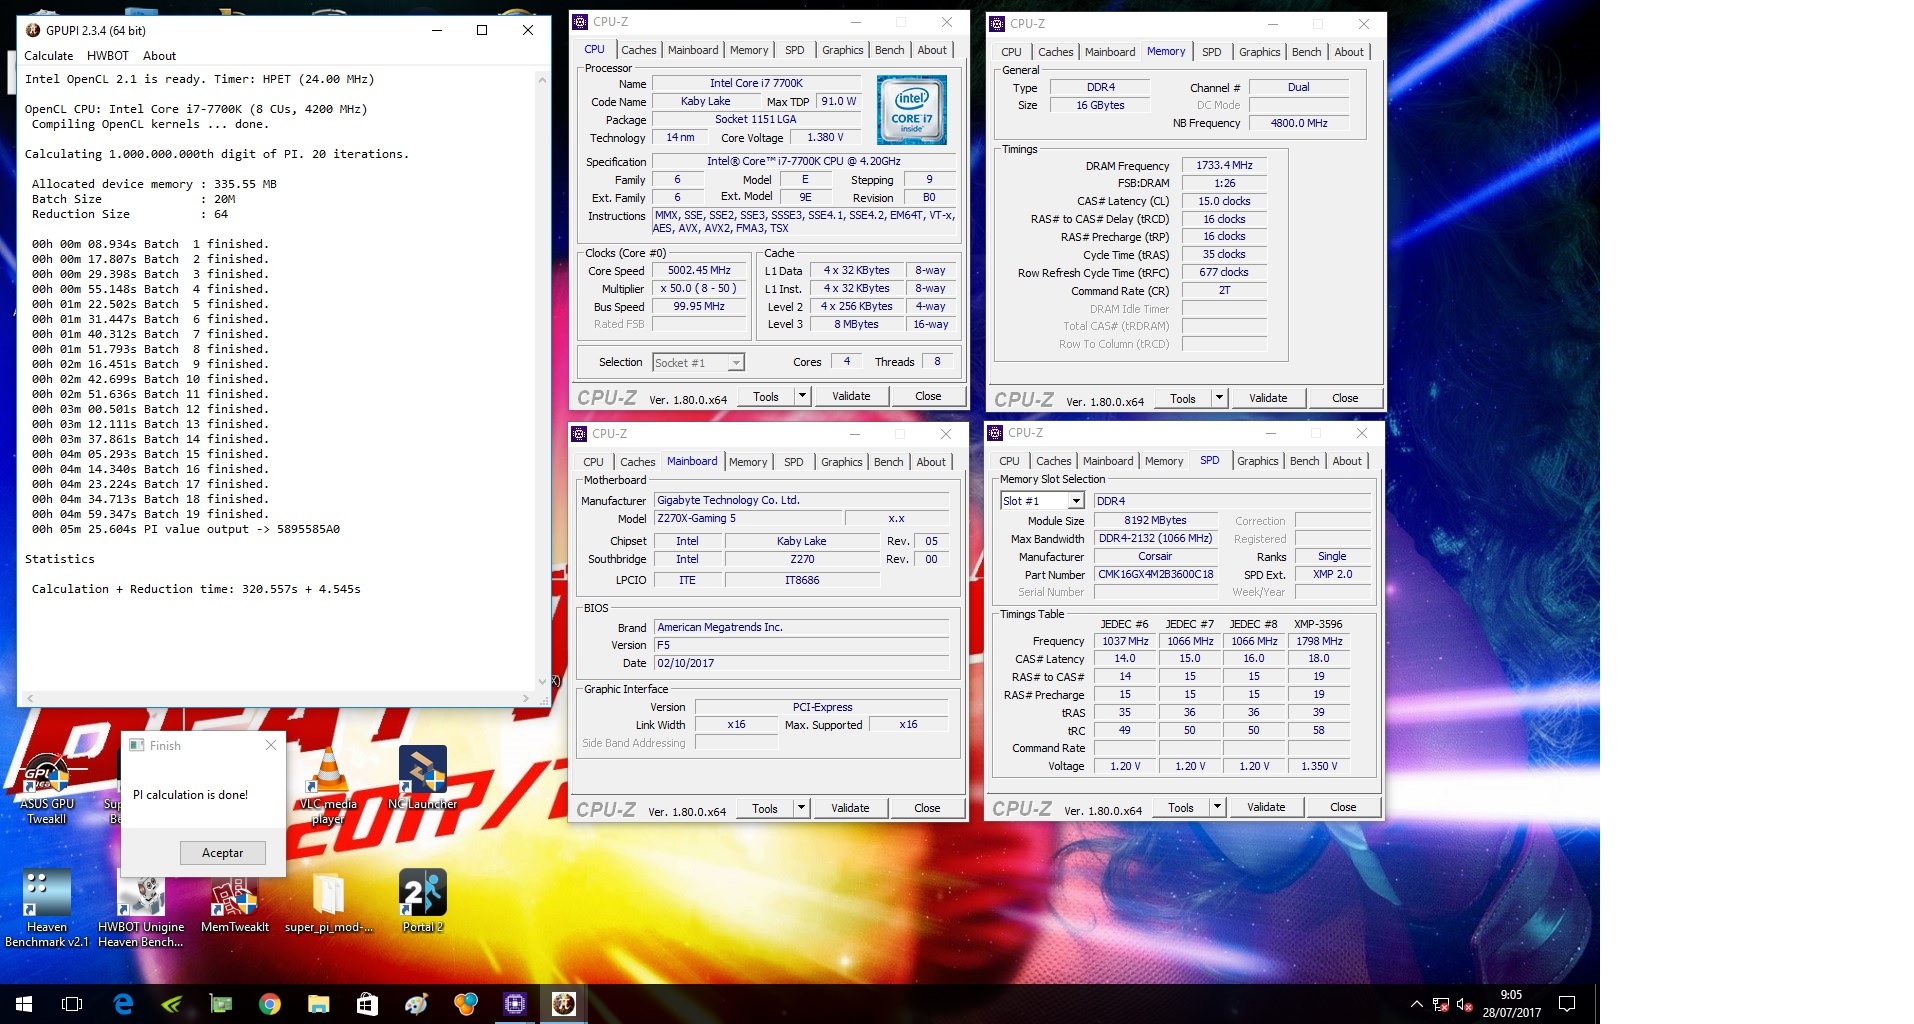Viewport: 1914px width, 1024px height.
Task: Open the paint palette taskbar app
Action: (417, 1004)
